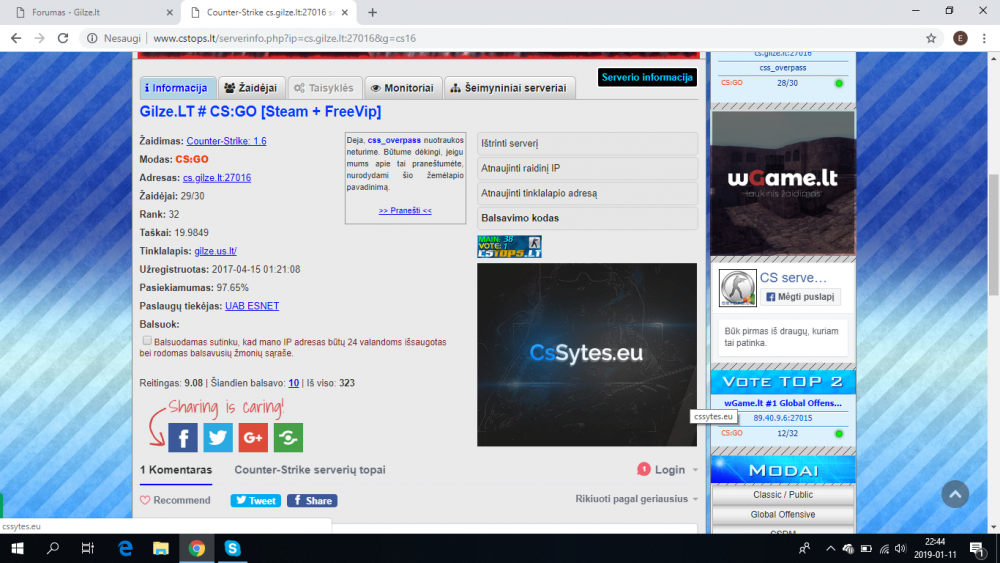Open the green more-sharing-options icon
Image resolution: width=1000 pixels, height=563 pixels.
[x=288, y=437]
